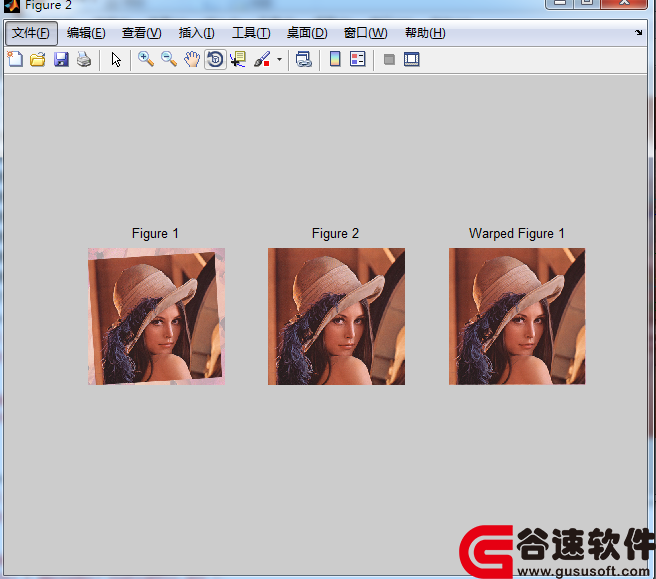Activate the Zoom Out magnifier tool
Viewport: 656px width, 579px height.
pos(169,59)
